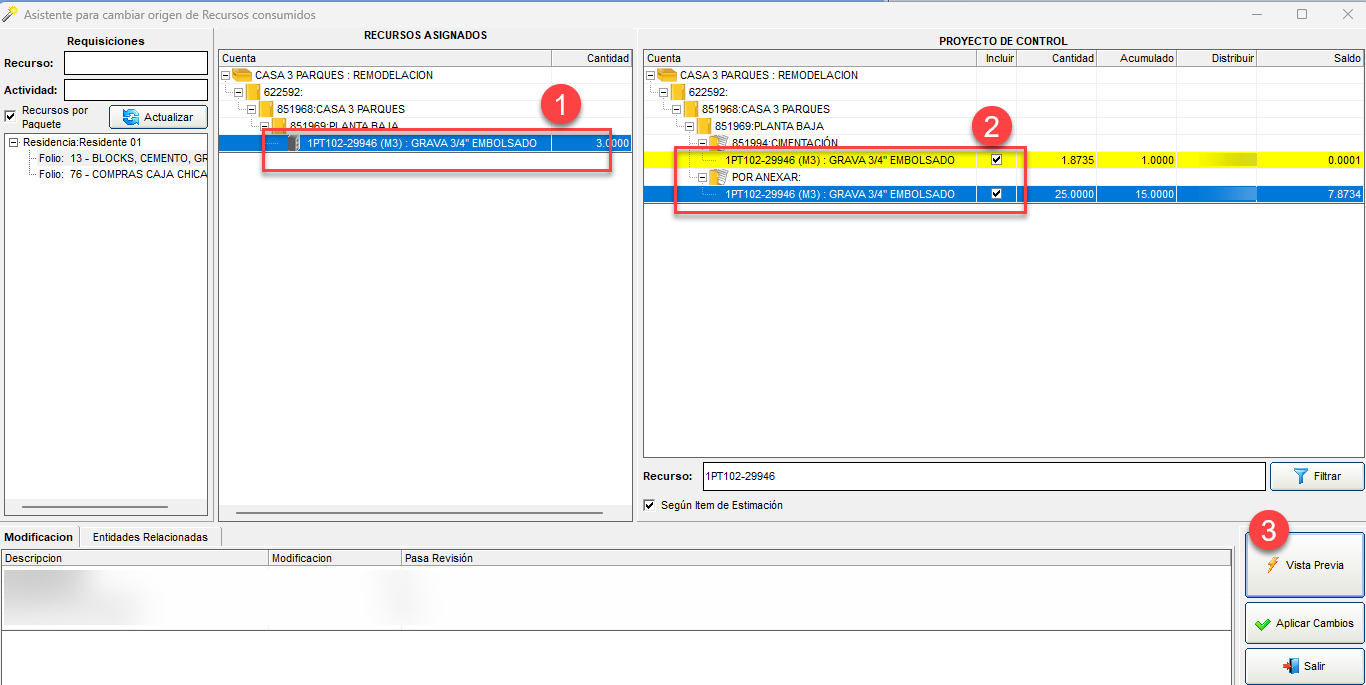Click the Actividad input field
The width and height of the screenshot is (1366, 685).
135,90
